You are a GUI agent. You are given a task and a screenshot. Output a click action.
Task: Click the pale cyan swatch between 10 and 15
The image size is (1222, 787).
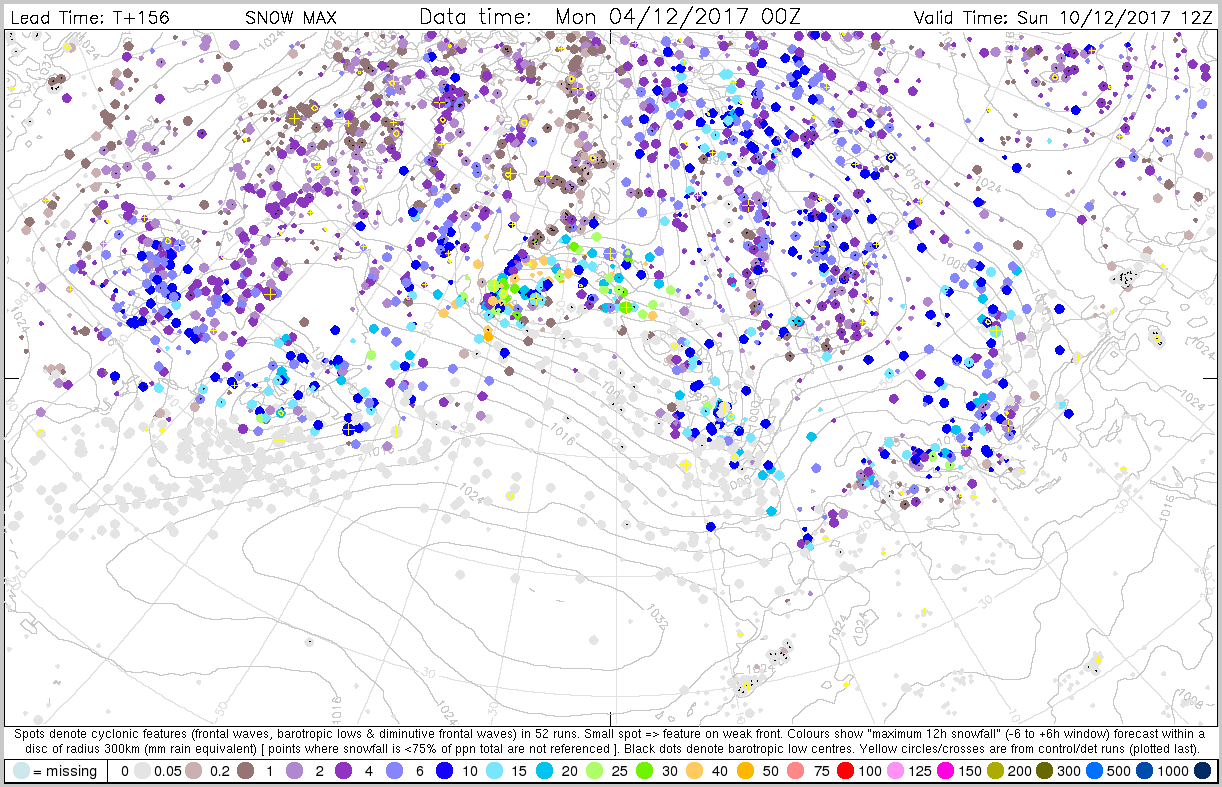494,771
